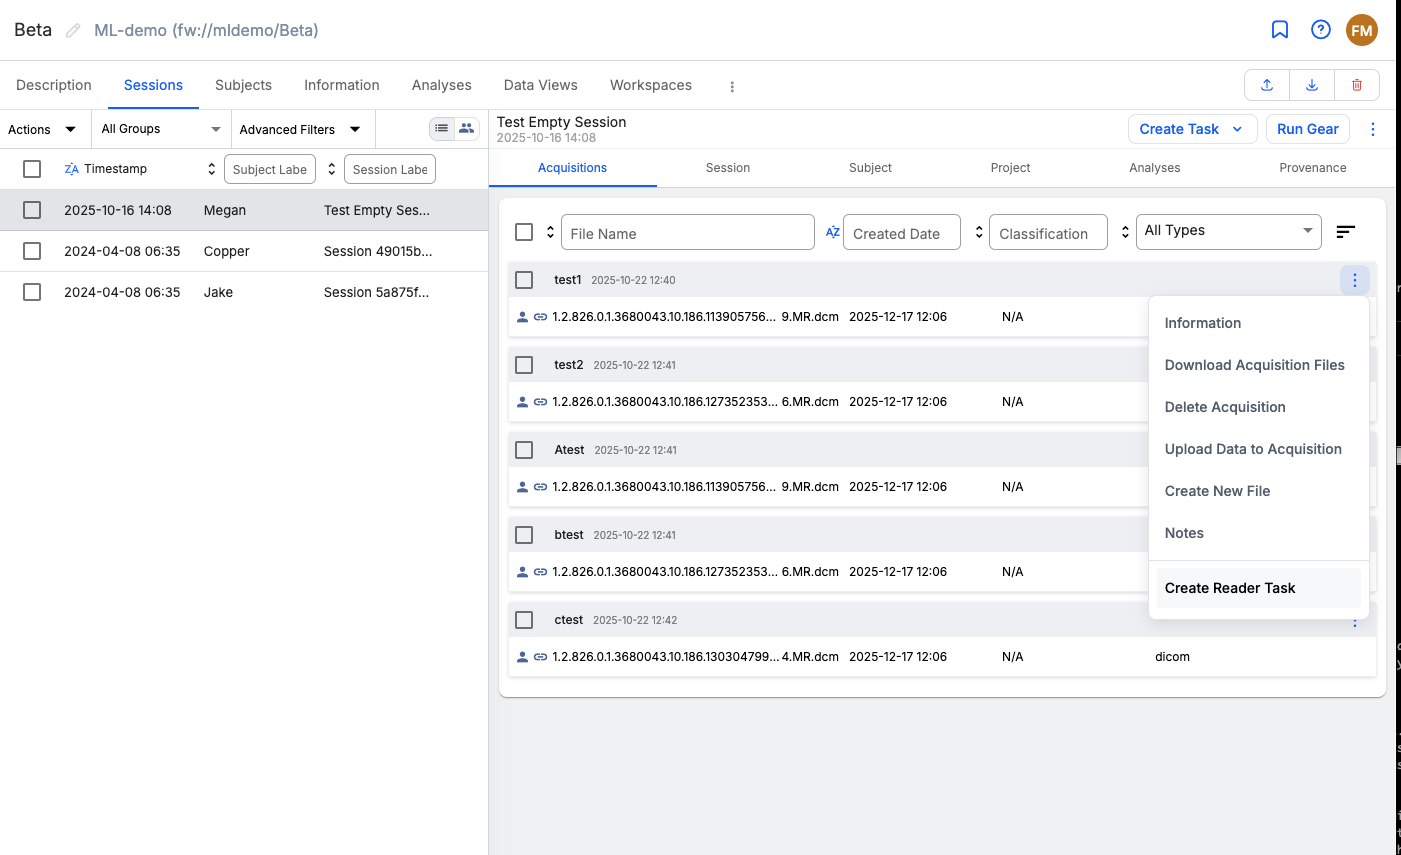
Task: Check the checkbox for acquisition test2
Action: [524, 364]
